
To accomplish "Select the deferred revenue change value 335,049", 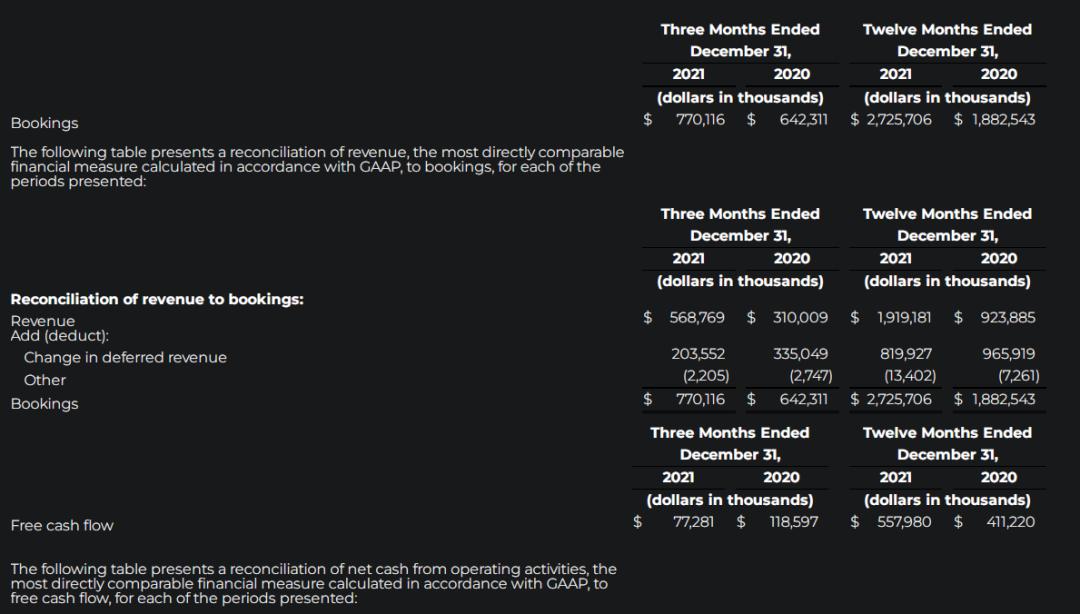I will [x=800, y=353].
